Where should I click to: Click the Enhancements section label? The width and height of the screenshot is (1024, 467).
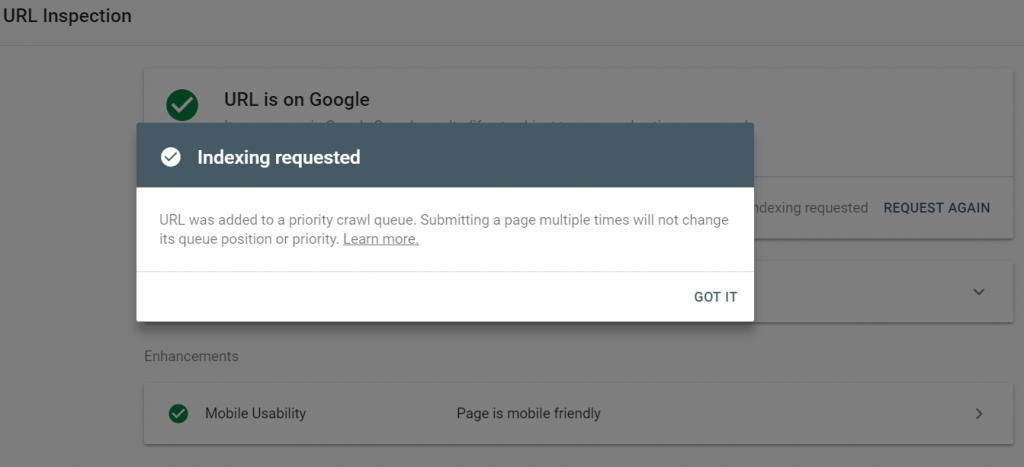tap(191, 357)
